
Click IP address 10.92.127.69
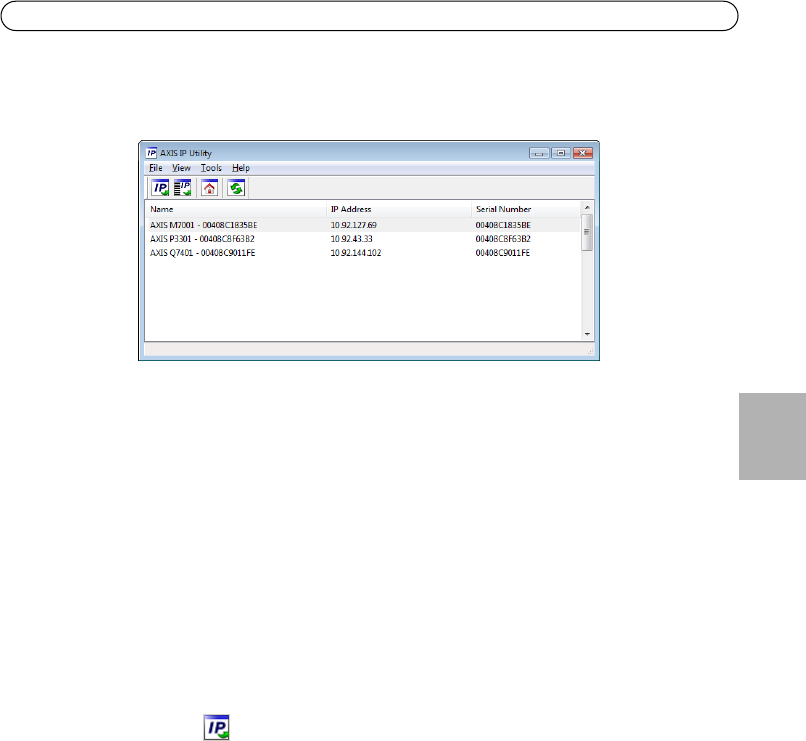pyautogui.click(x=354, y=225)
